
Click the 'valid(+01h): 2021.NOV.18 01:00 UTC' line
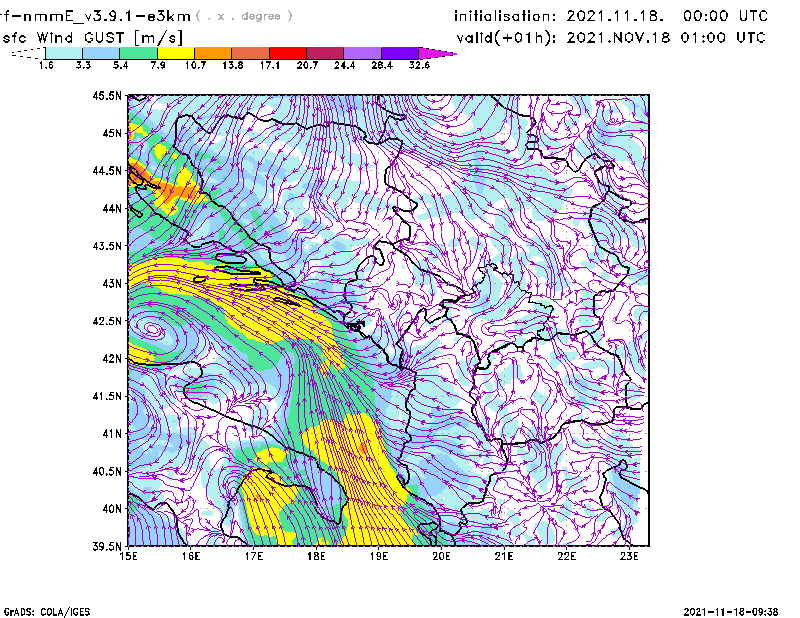click(611, 38)
